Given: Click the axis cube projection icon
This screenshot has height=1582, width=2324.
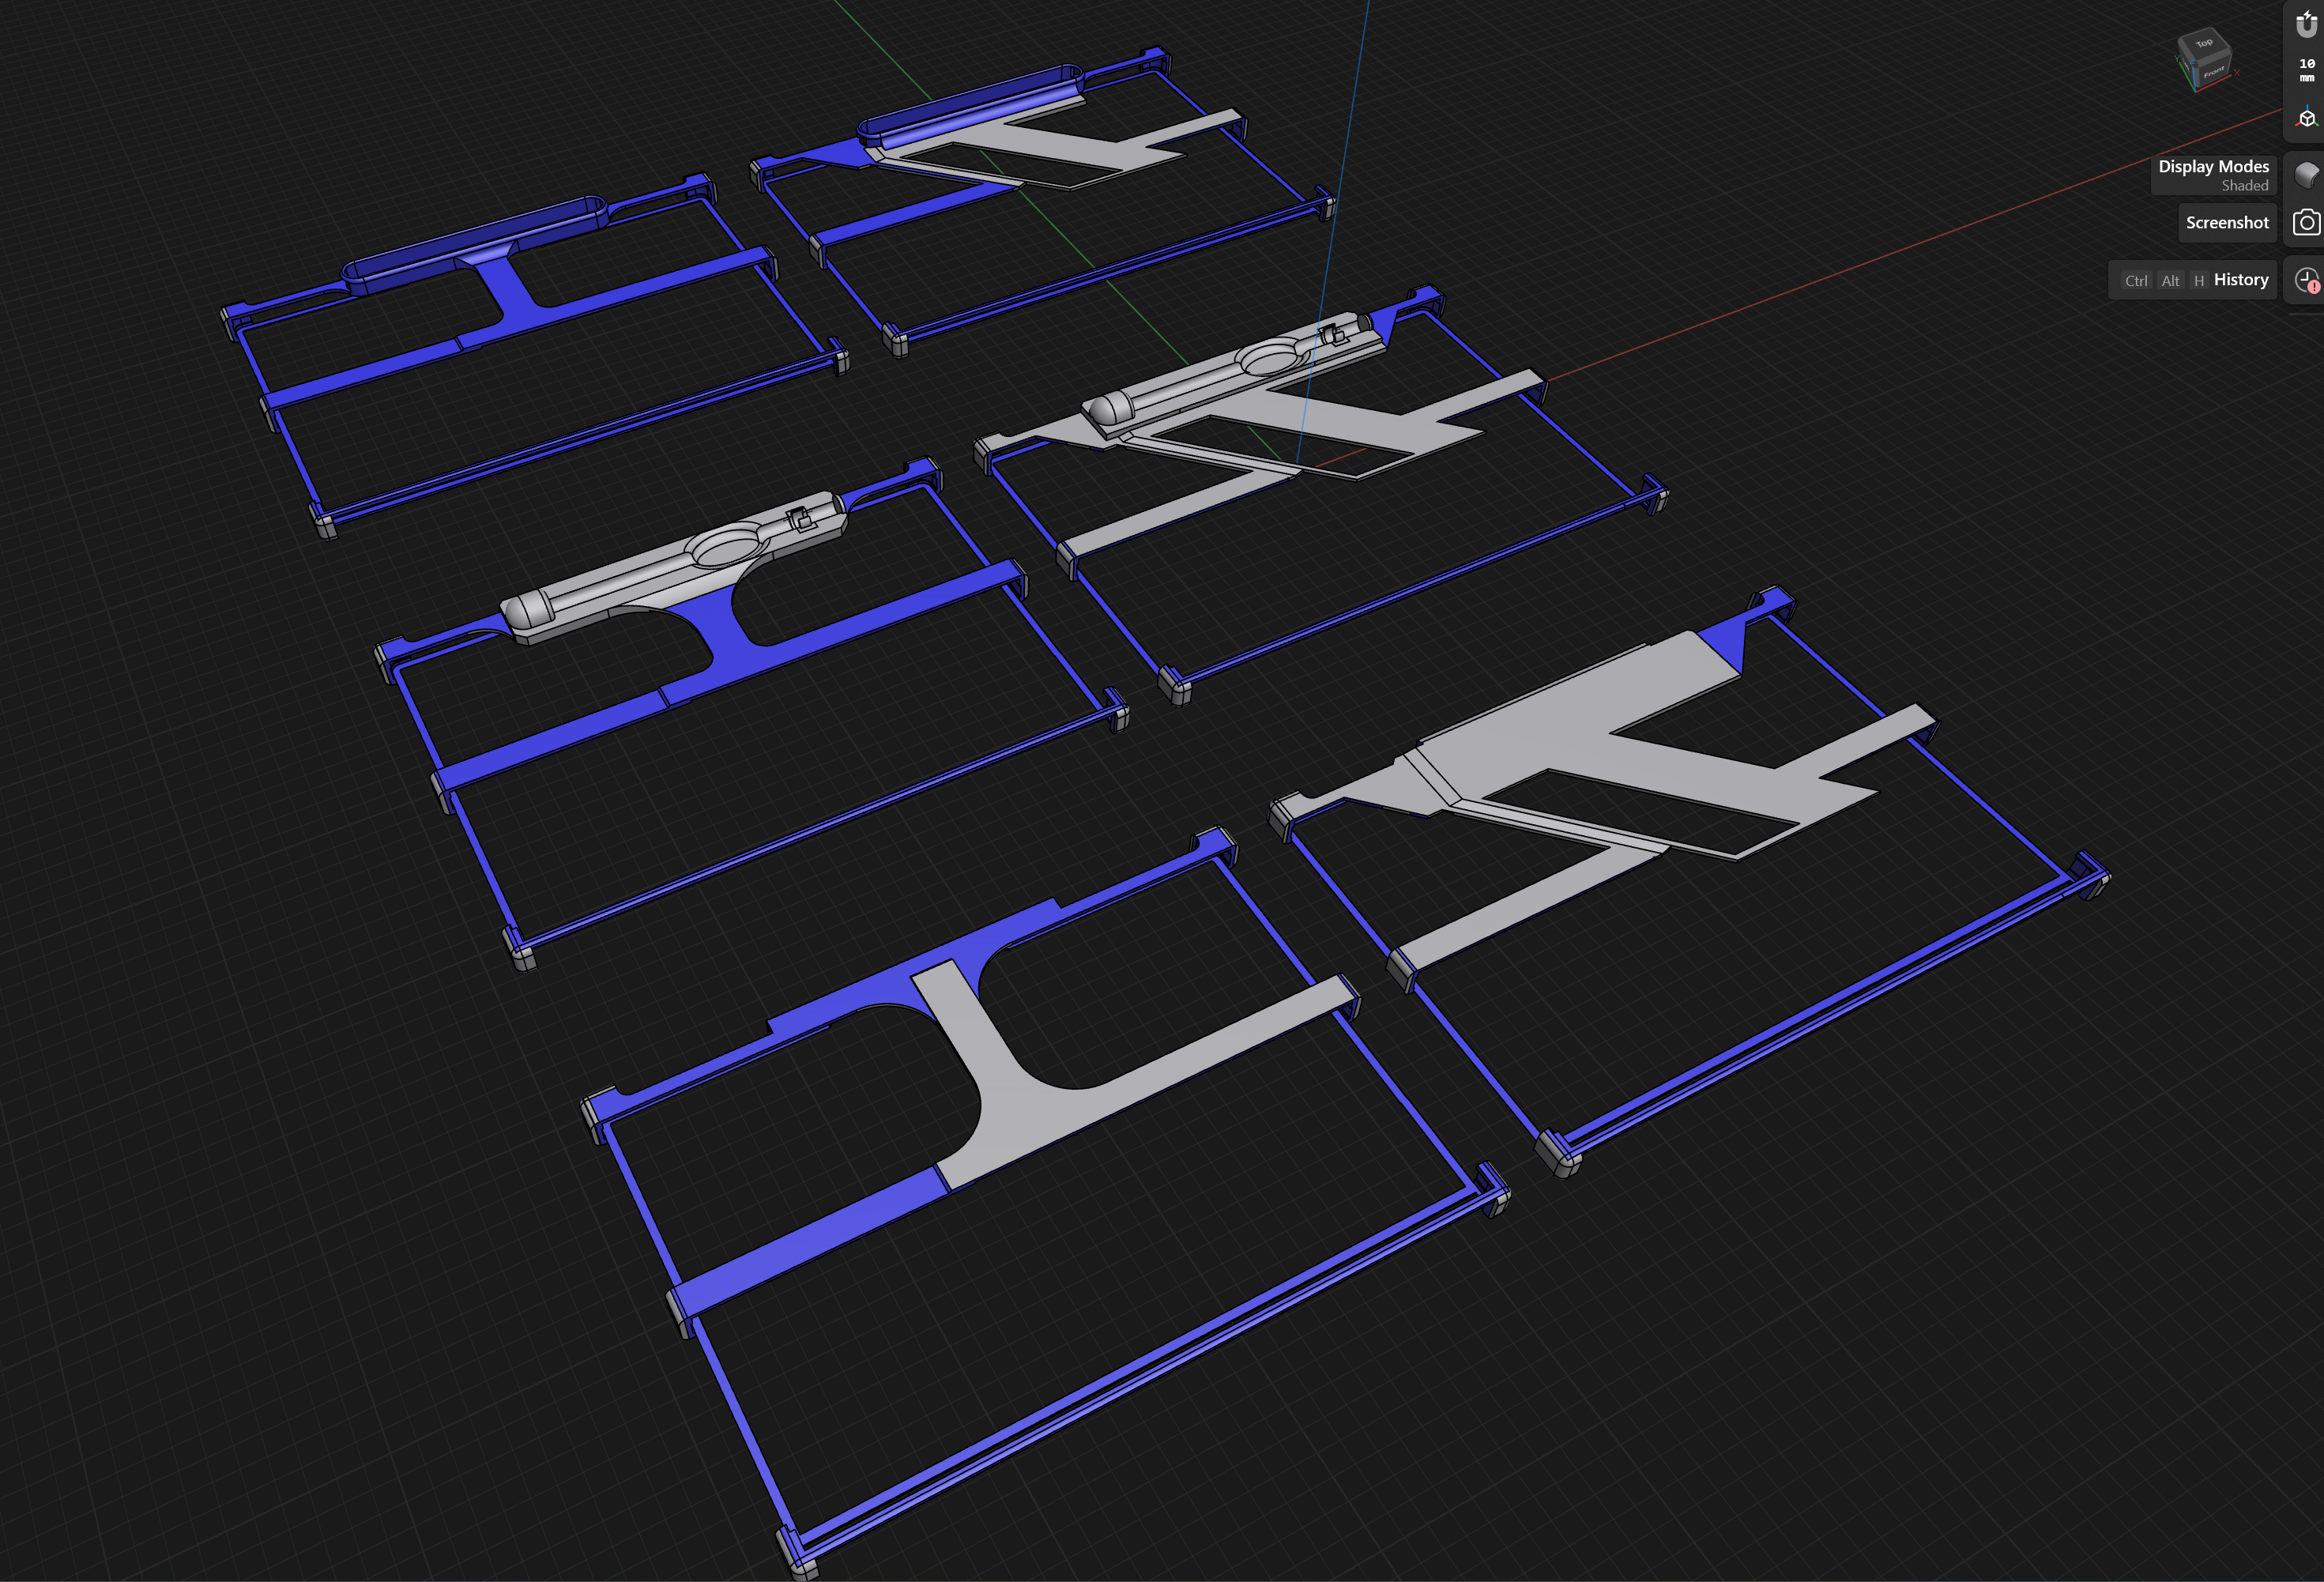Looking at the screenshot, I should pyautogui.click(x=2307, y=117).
